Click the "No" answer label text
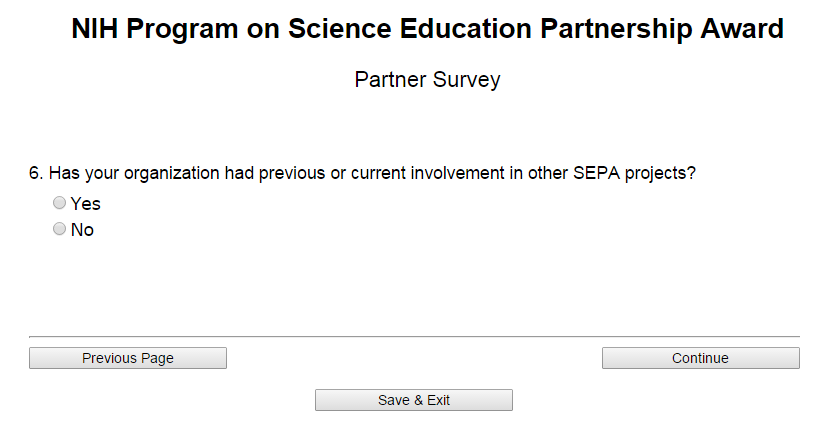 [x=82, y=230]
